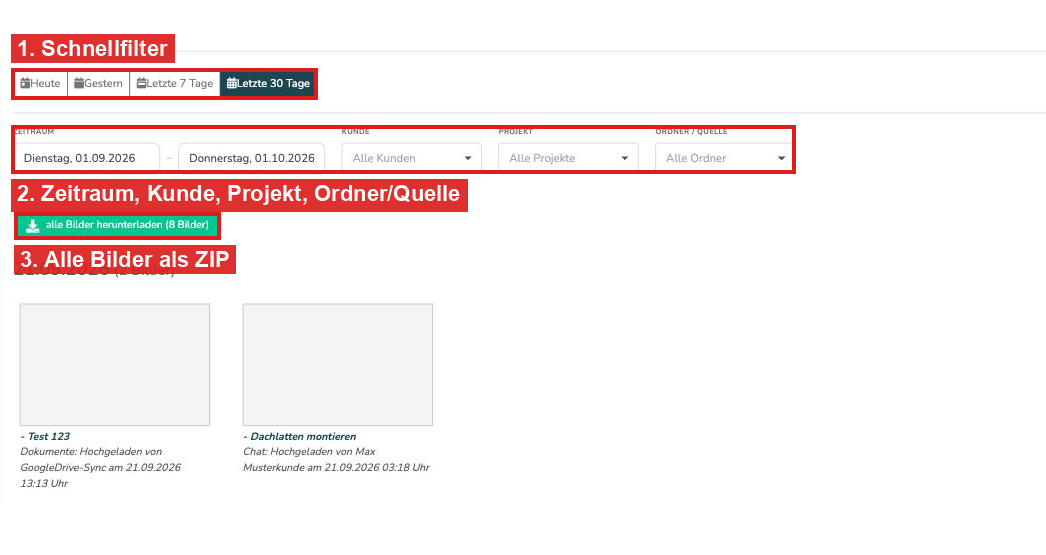Open the Alle Ordner dropdown
The image size is (1046, 555).
pos(724,158)
